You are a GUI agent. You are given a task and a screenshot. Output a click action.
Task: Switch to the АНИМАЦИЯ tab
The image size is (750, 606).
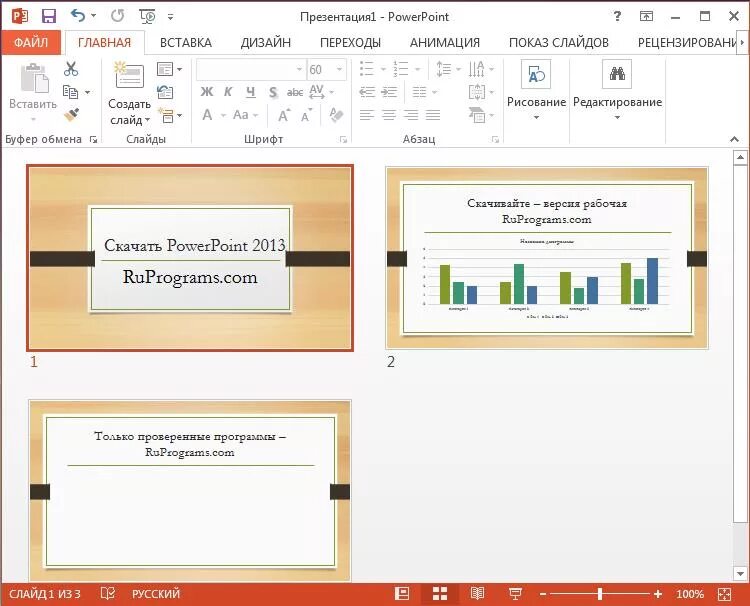(x=444, y=43)
